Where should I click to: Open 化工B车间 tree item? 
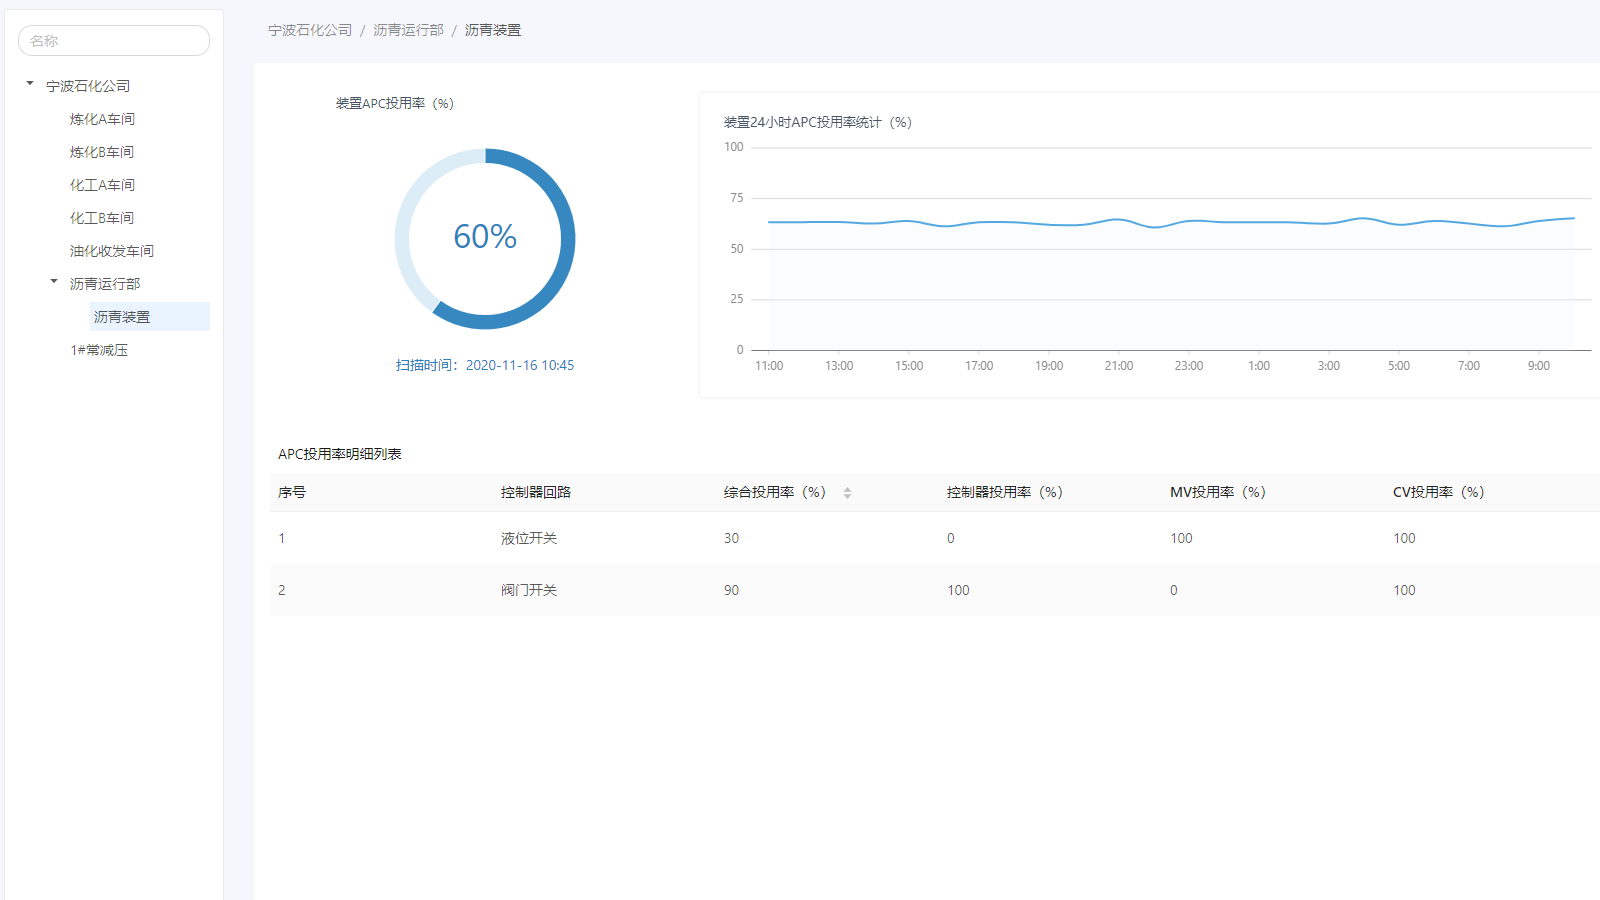(x=102, y=218)
